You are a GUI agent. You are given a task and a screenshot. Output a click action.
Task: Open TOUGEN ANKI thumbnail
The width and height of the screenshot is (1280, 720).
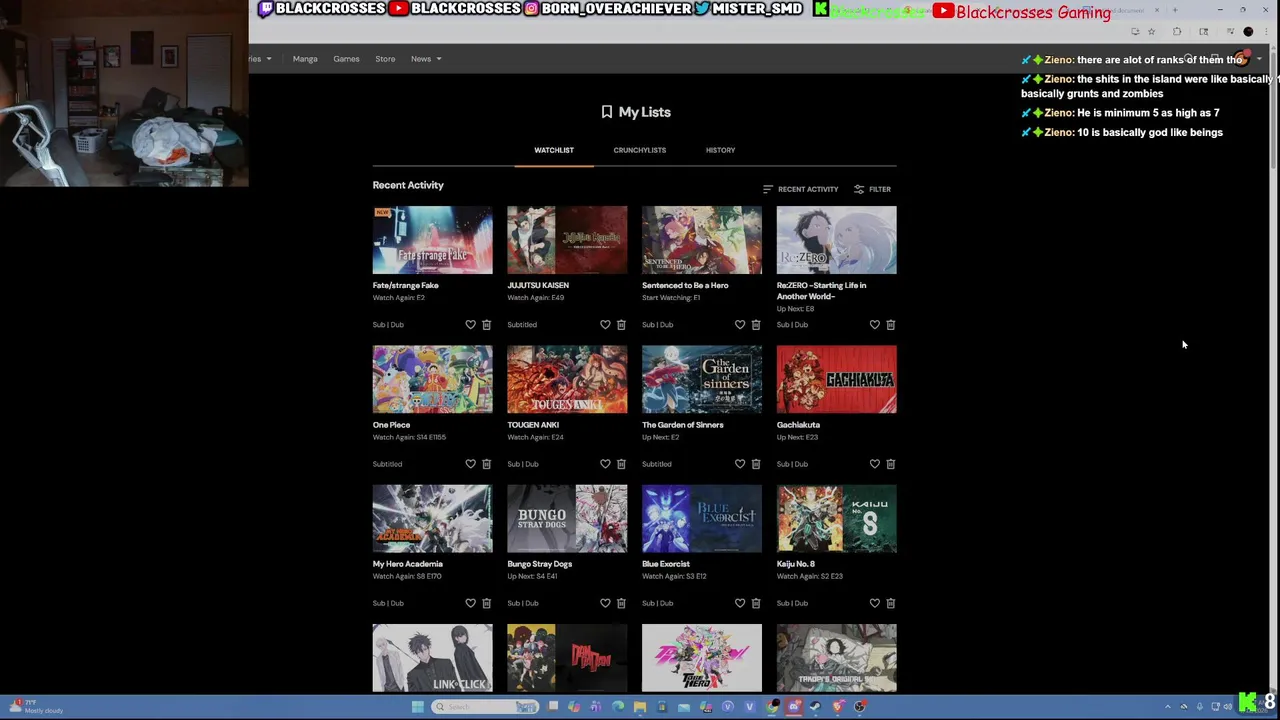click(x=567, y=379)
